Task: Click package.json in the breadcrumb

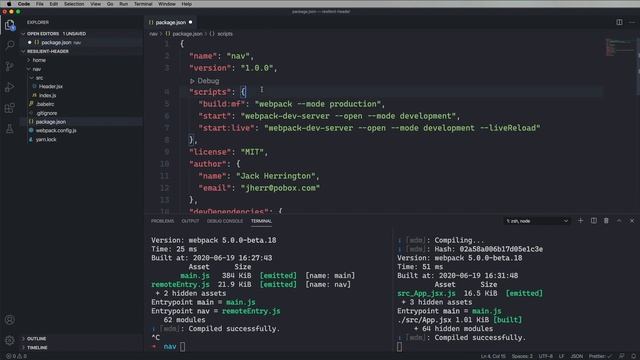Action: pos(187,34)
